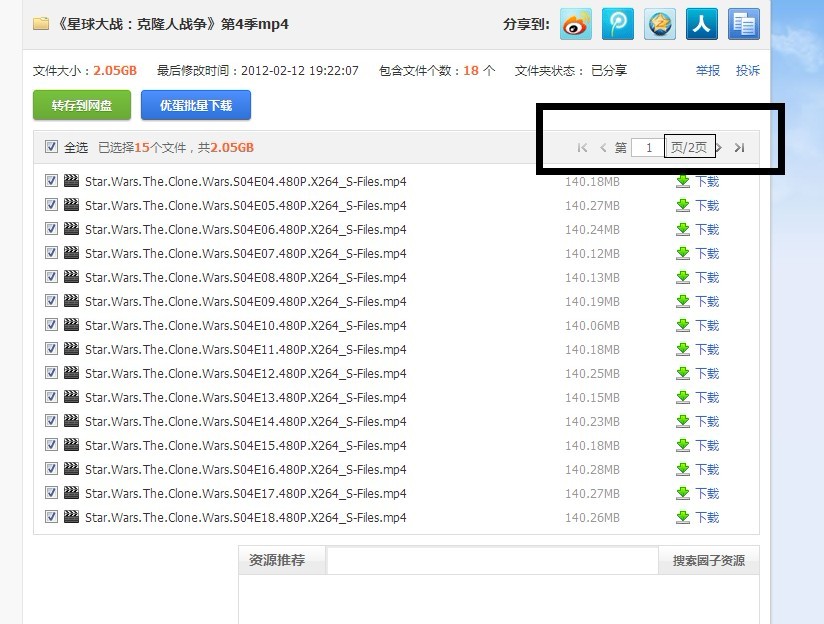Click the blue 优蛋批量下载 button
The height and width of the screenshot is (624, 824).
(196, 105)
